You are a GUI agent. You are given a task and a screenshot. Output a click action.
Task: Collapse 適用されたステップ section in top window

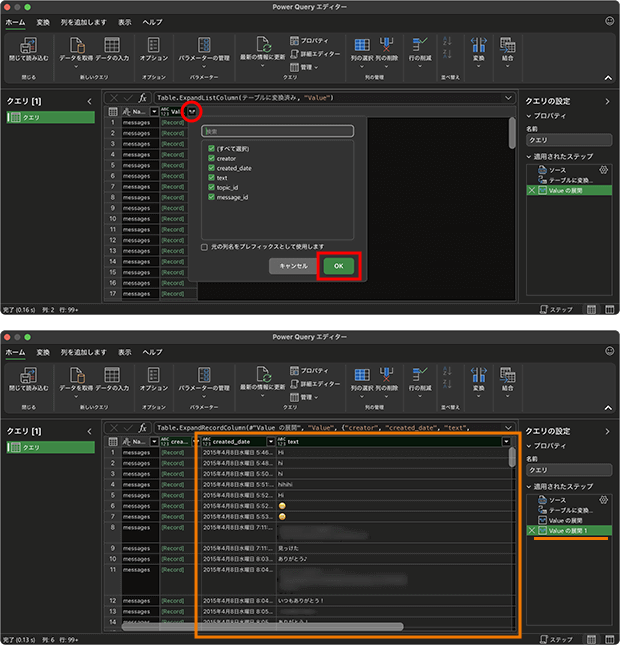[x=529, y=157]
